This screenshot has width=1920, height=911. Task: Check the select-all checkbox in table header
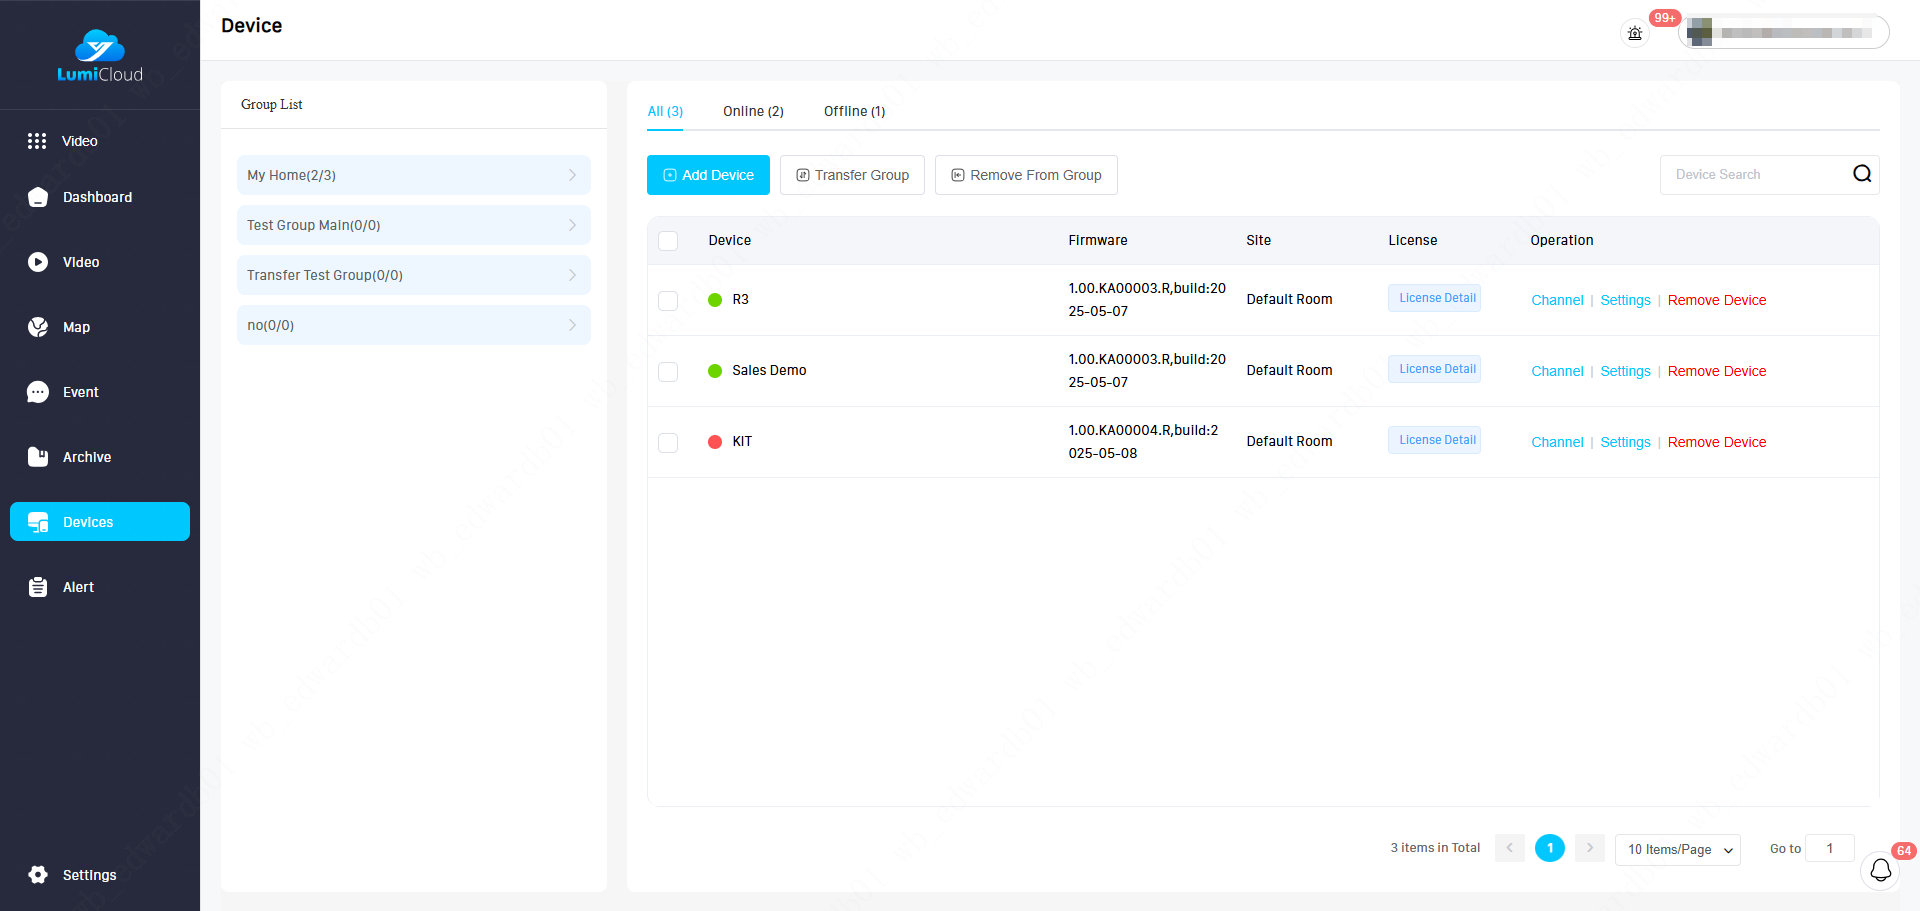668,241
